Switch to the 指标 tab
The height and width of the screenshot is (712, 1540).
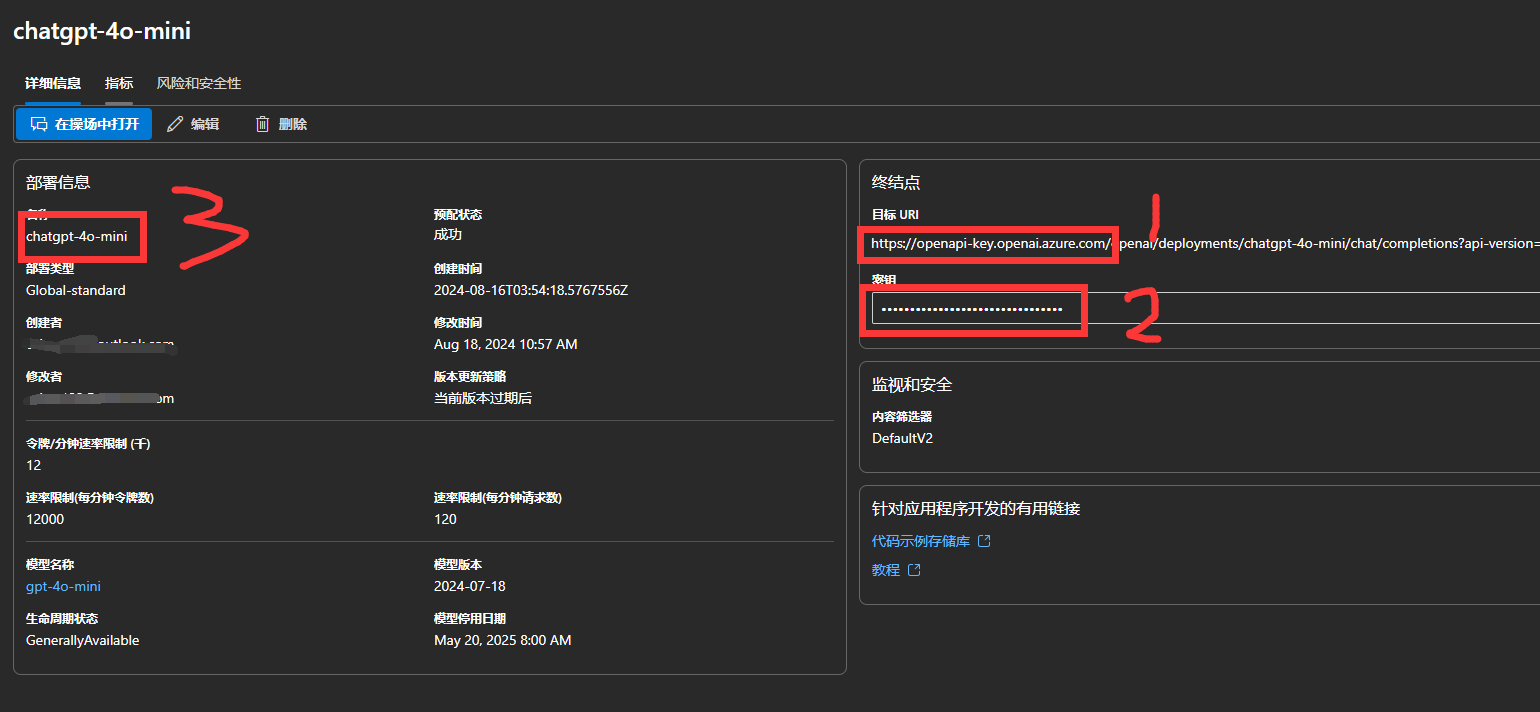(119, 83)
